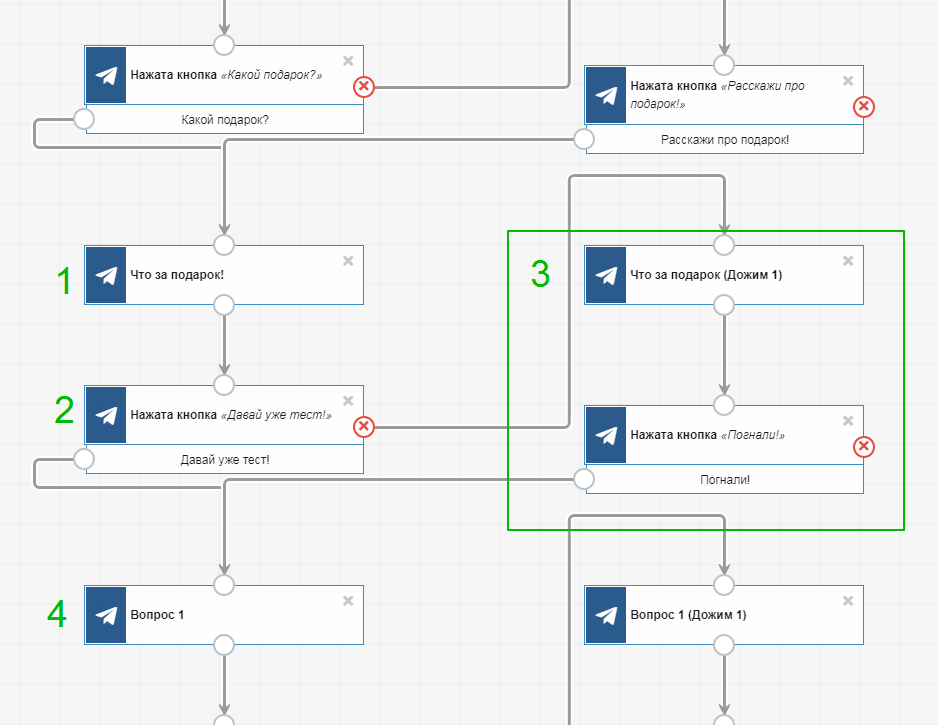Click input connector above «Вопрос 1» block

tap(224, 584)
